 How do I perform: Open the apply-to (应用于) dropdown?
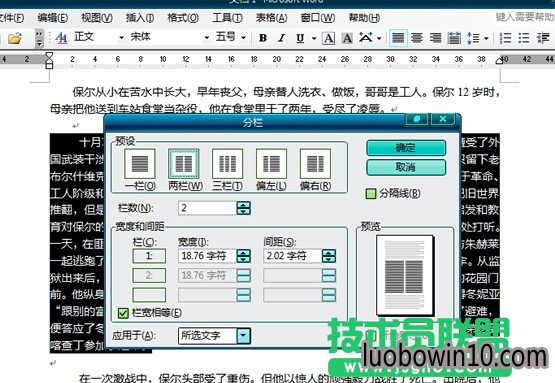[x=244, y=336]
